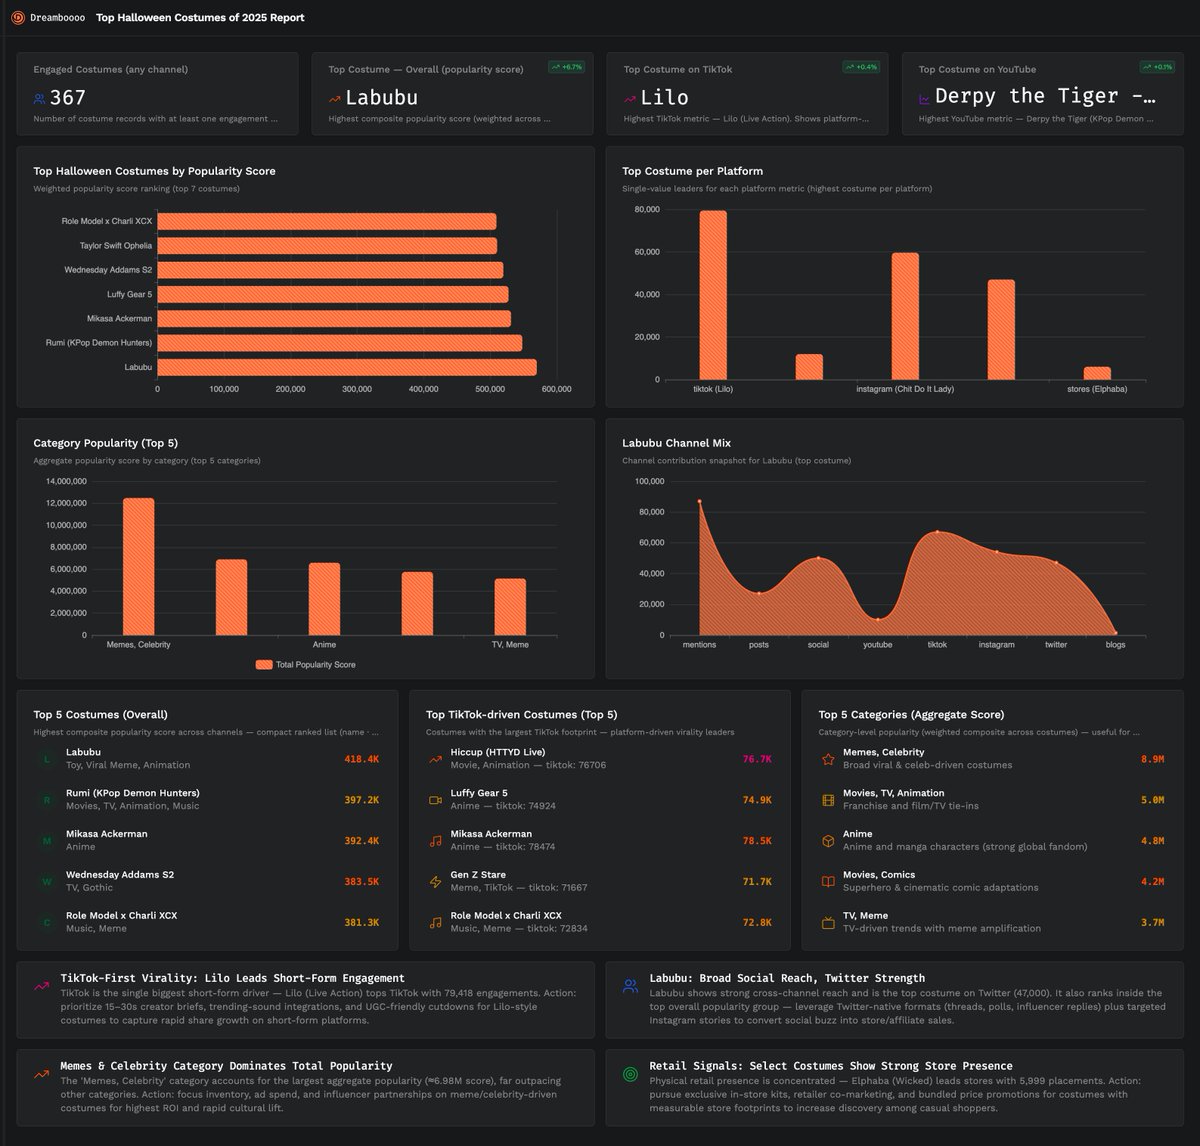Select the music note icon beside Mikasa Ackerman
This screenshot has height=1146, width=1200.
pos(433,841)
